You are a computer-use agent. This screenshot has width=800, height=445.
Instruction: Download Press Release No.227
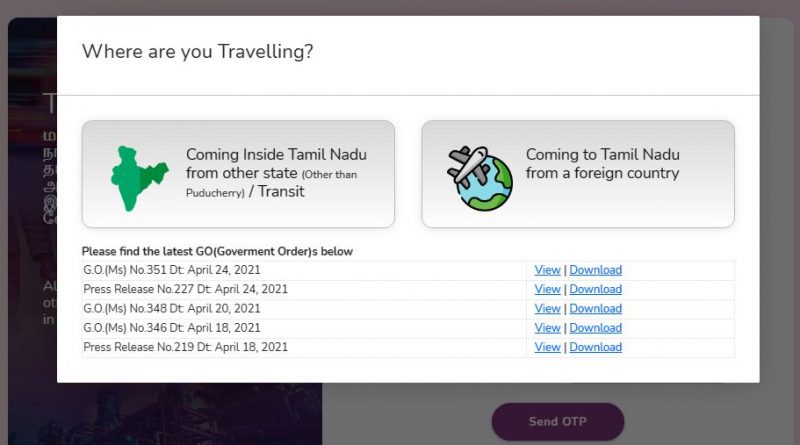[x=595, y=289]
